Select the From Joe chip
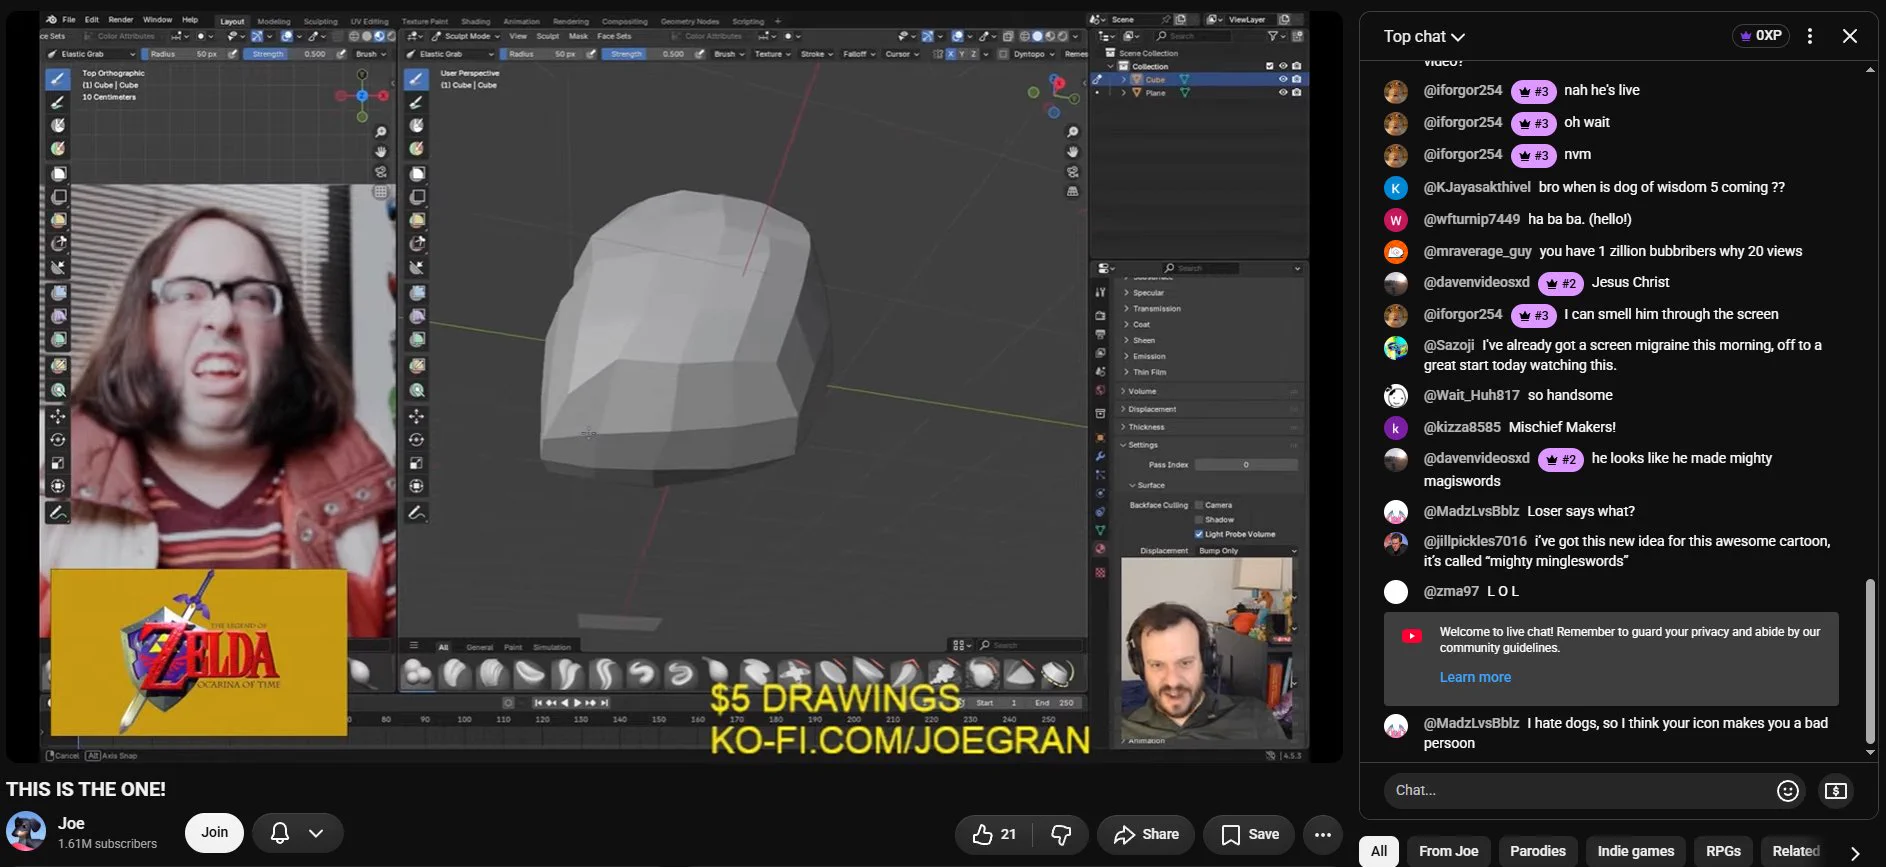This screenshot has width=1886, height=867. pos(1448,851)
